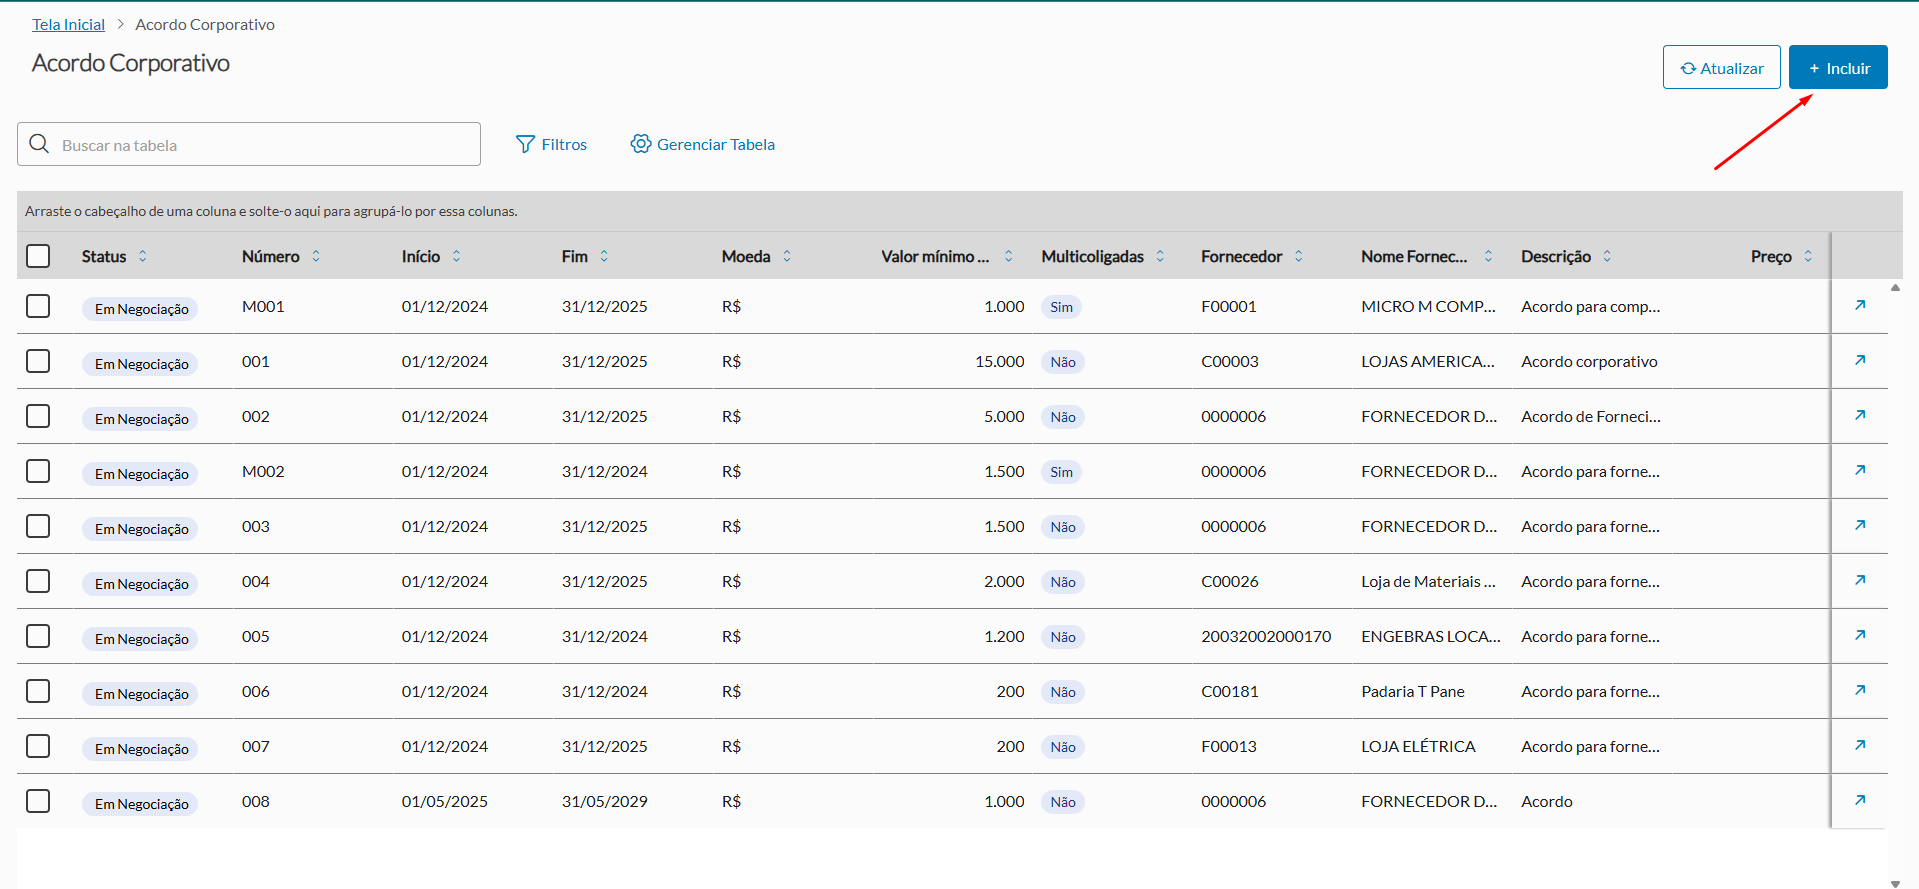Click the Incluir button
This screenshot has height=889, width=1919.
[1837, 68]
